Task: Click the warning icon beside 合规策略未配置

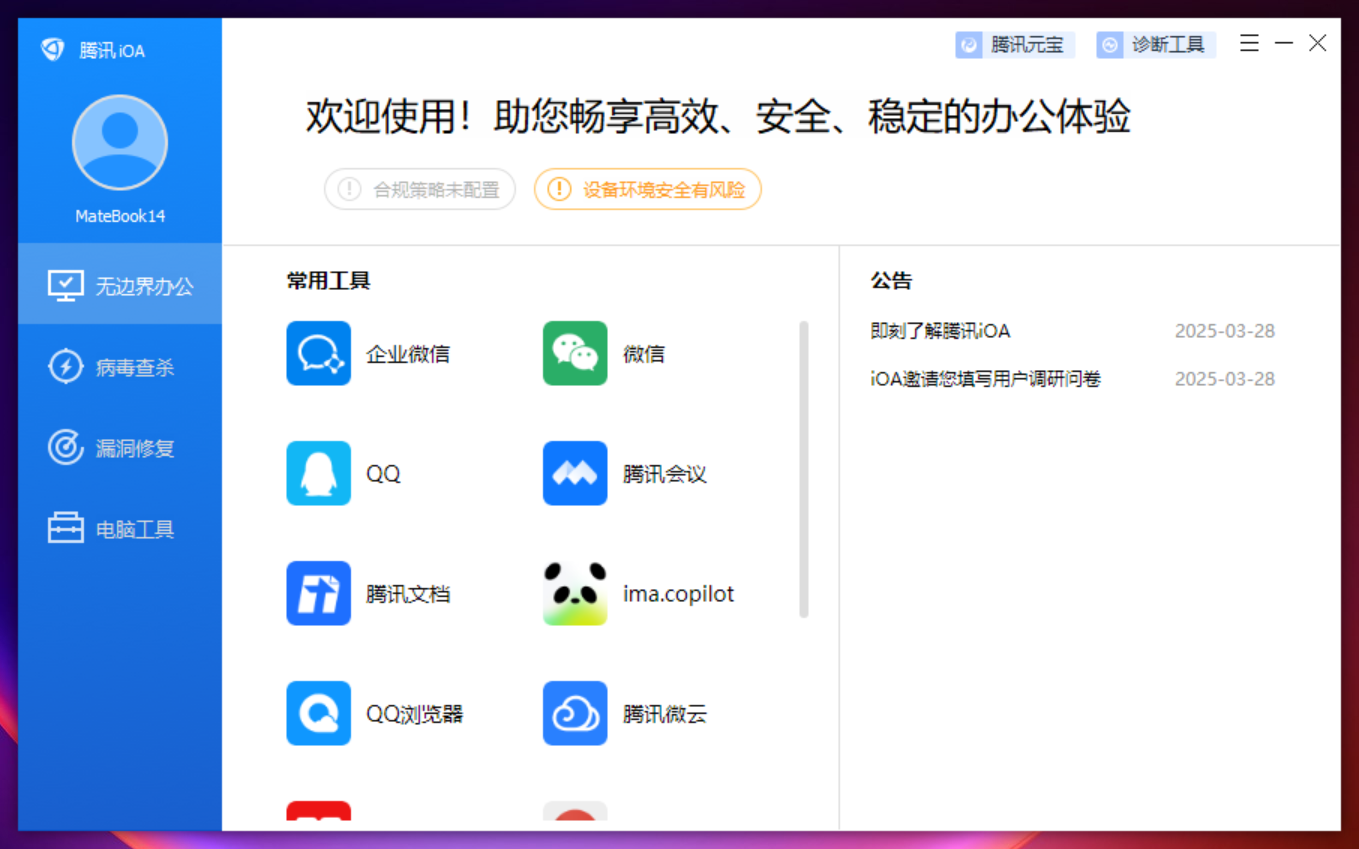Action: coord(349,189)
